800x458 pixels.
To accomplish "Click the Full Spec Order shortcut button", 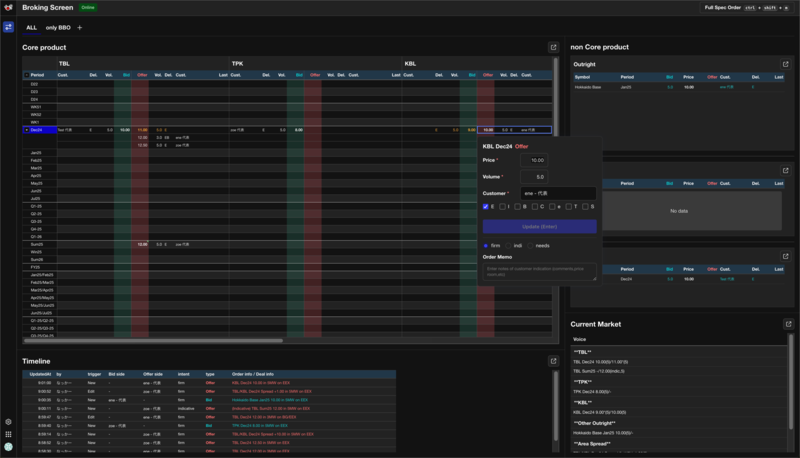I will (748, 8).
